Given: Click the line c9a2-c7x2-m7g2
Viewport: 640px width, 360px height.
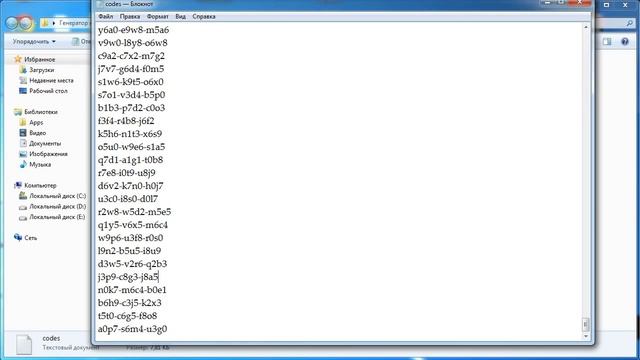Looking at the screenshot, I should click(x=131, y=56).
